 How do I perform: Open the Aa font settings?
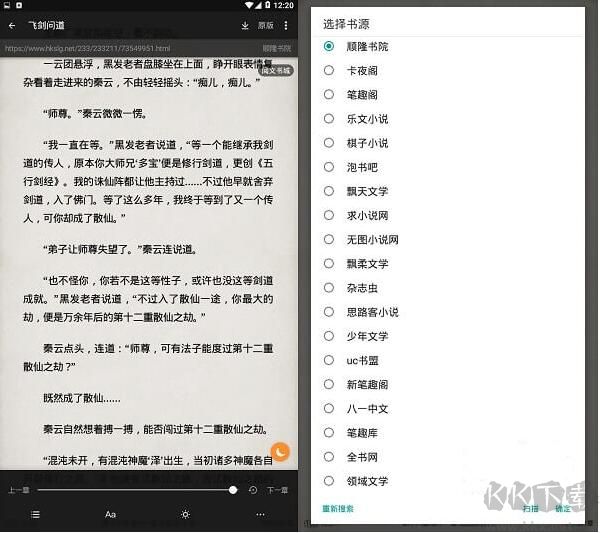pos(110,515)
